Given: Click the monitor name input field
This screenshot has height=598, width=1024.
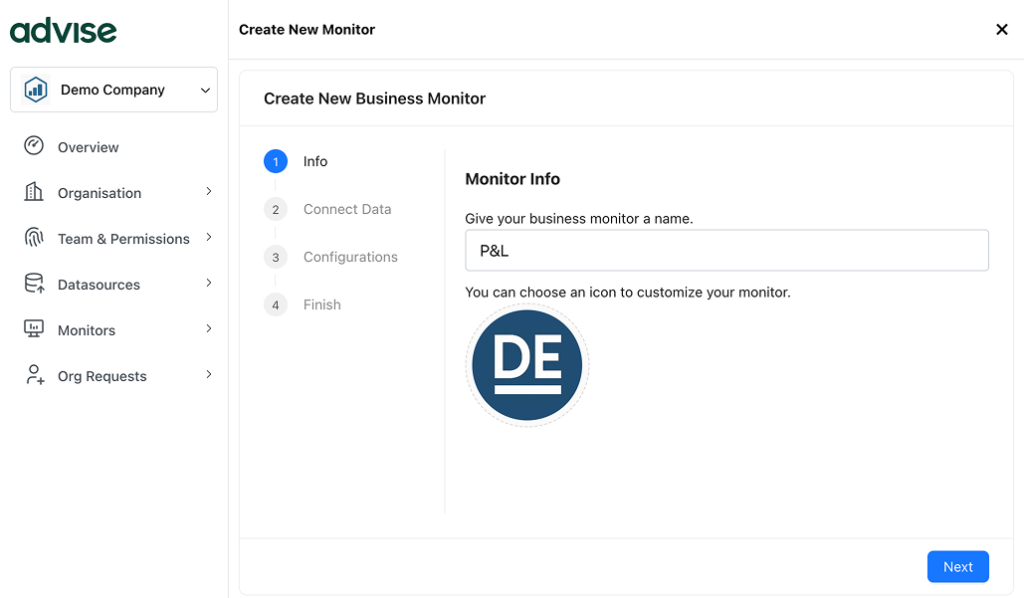Looking at the screenshot, I should click(x=726, y=251).
